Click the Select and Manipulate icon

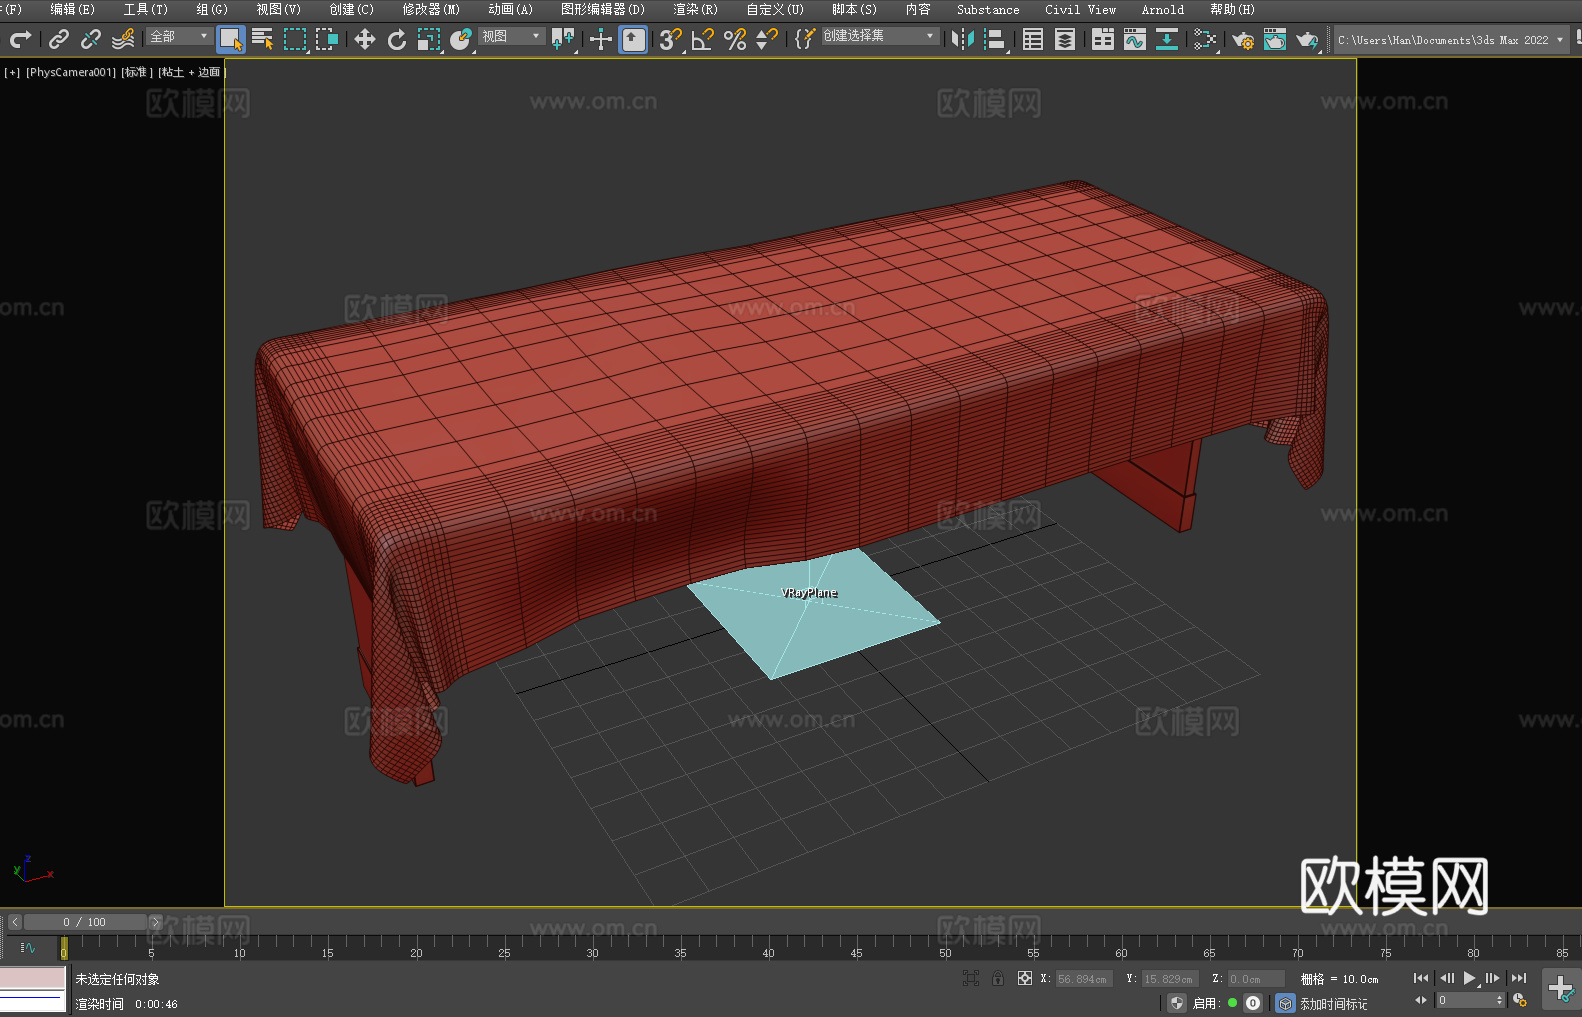pos(600,40)
